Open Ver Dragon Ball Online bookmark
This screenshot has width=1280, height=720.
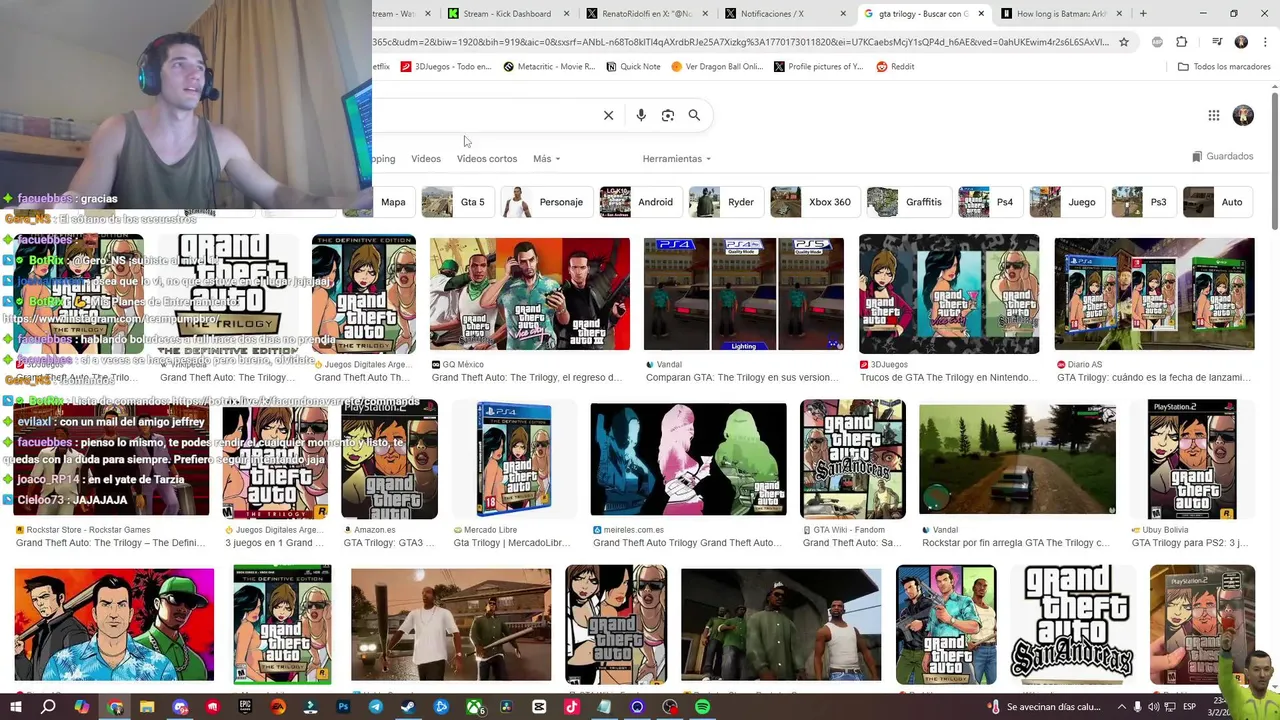(x=717, y=67)
